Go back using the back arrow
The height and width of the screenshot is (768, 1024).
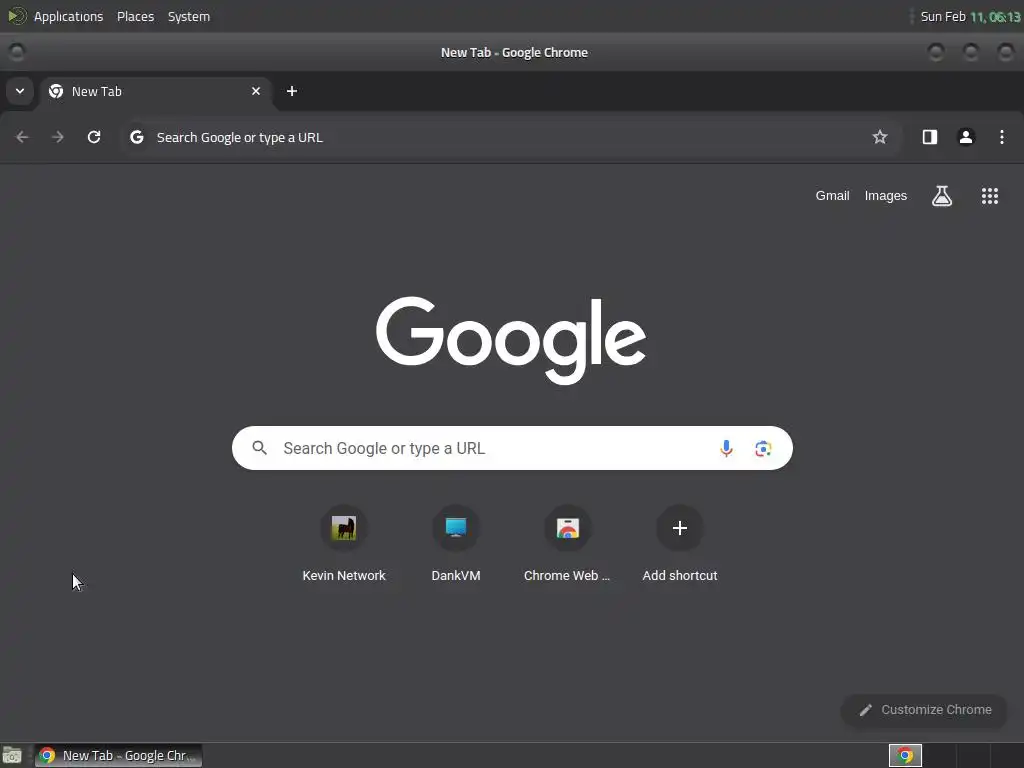pos(22,137)
